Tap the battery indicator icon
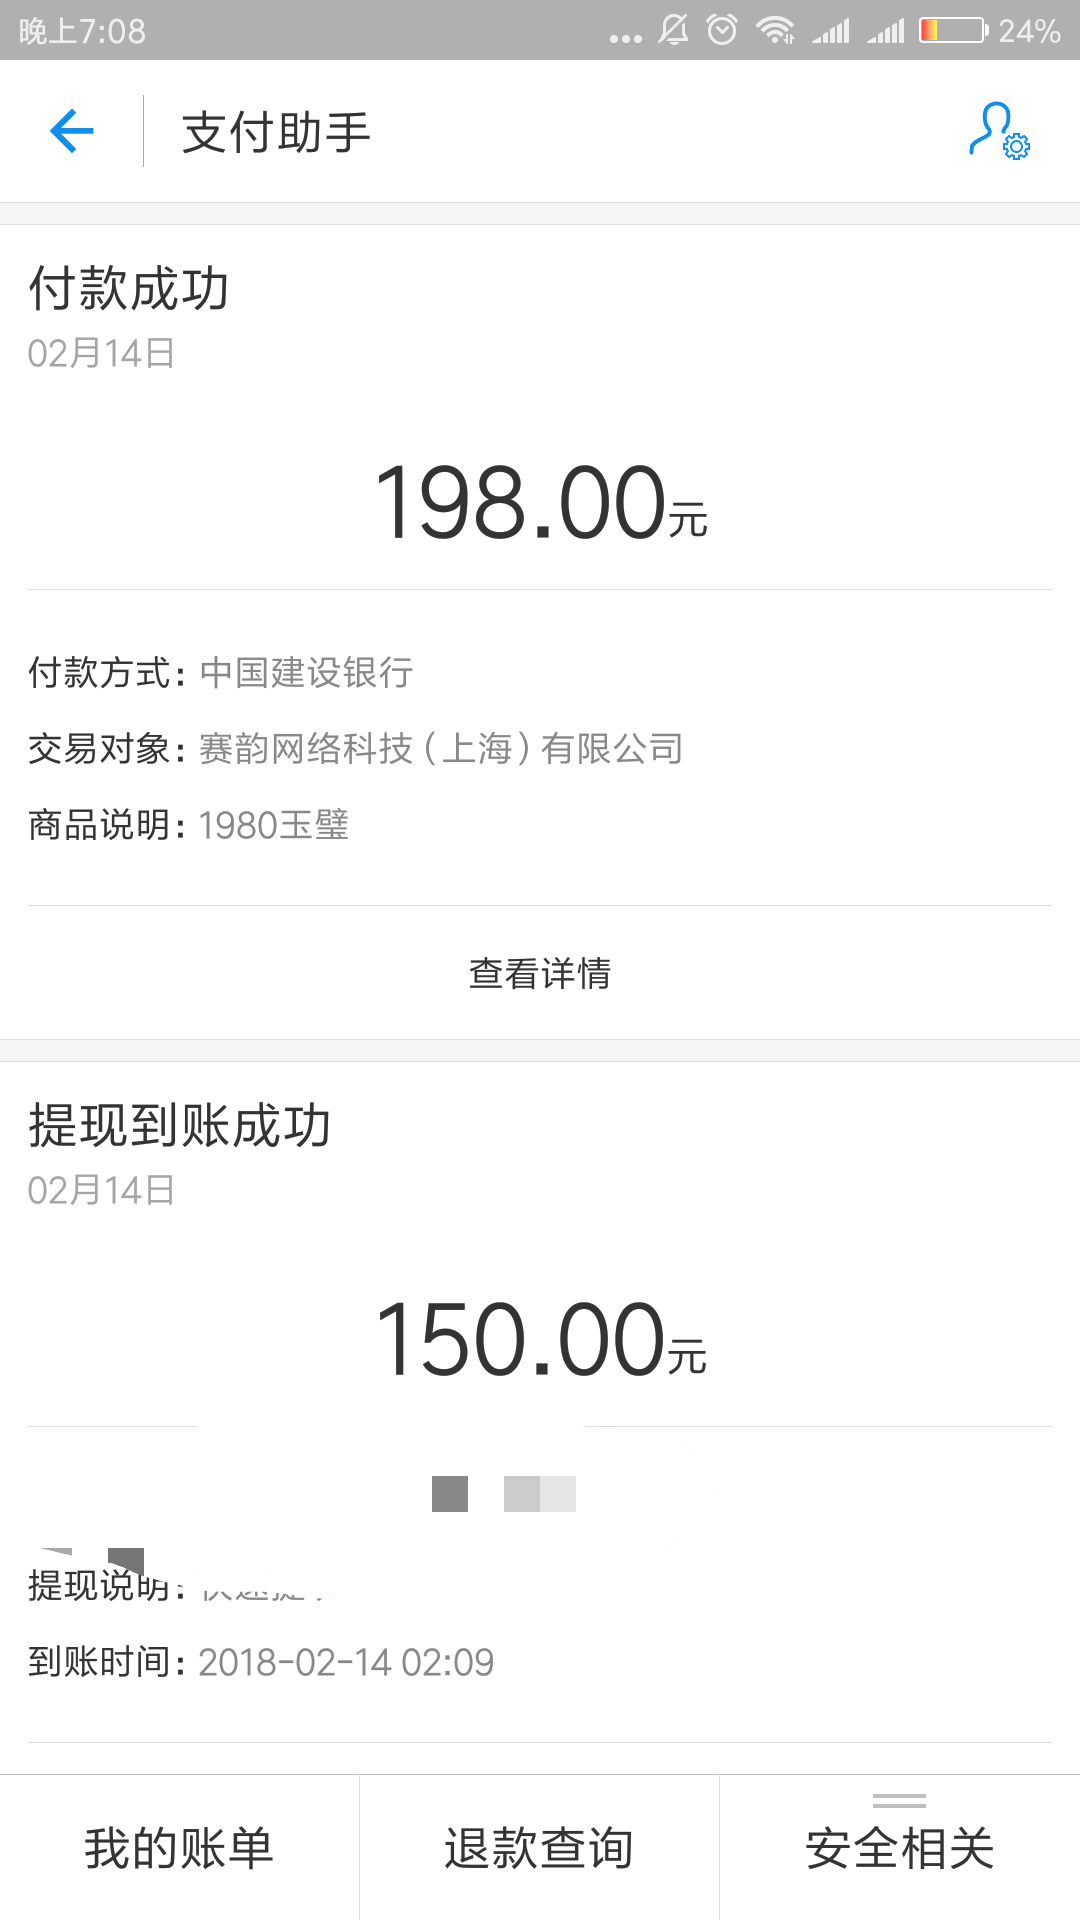This screenshot has width=1080, height=1920. (953, 30)
